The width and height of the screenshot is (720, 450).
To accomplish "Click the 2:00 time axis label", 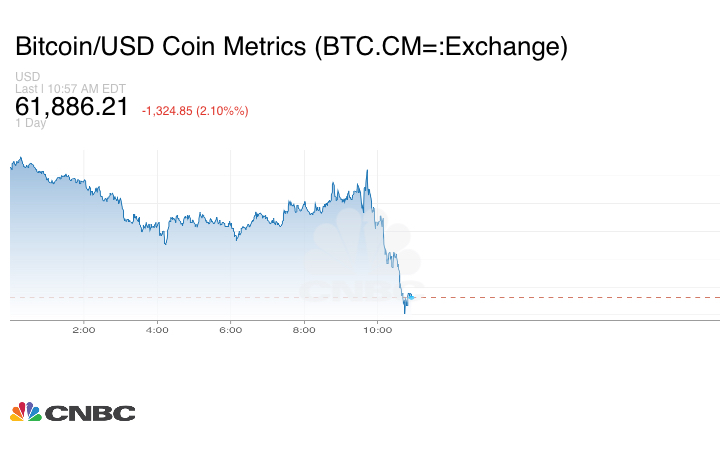I will pos(83,330).
